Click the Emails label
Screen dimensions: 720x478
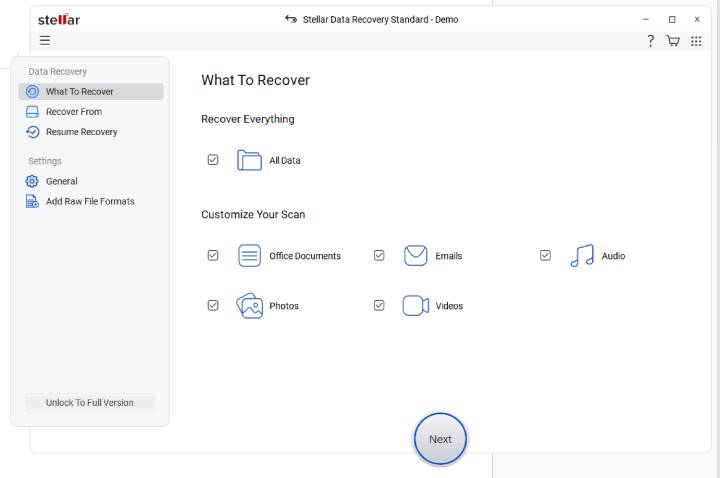[x=449, y=256]
